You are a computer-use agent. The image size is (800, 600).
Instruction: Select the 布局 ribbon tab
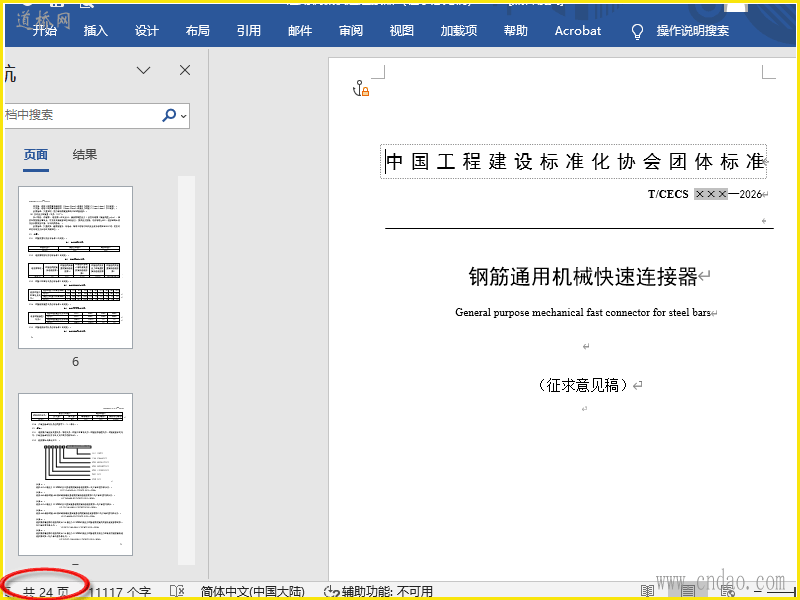tap(198, 31)
